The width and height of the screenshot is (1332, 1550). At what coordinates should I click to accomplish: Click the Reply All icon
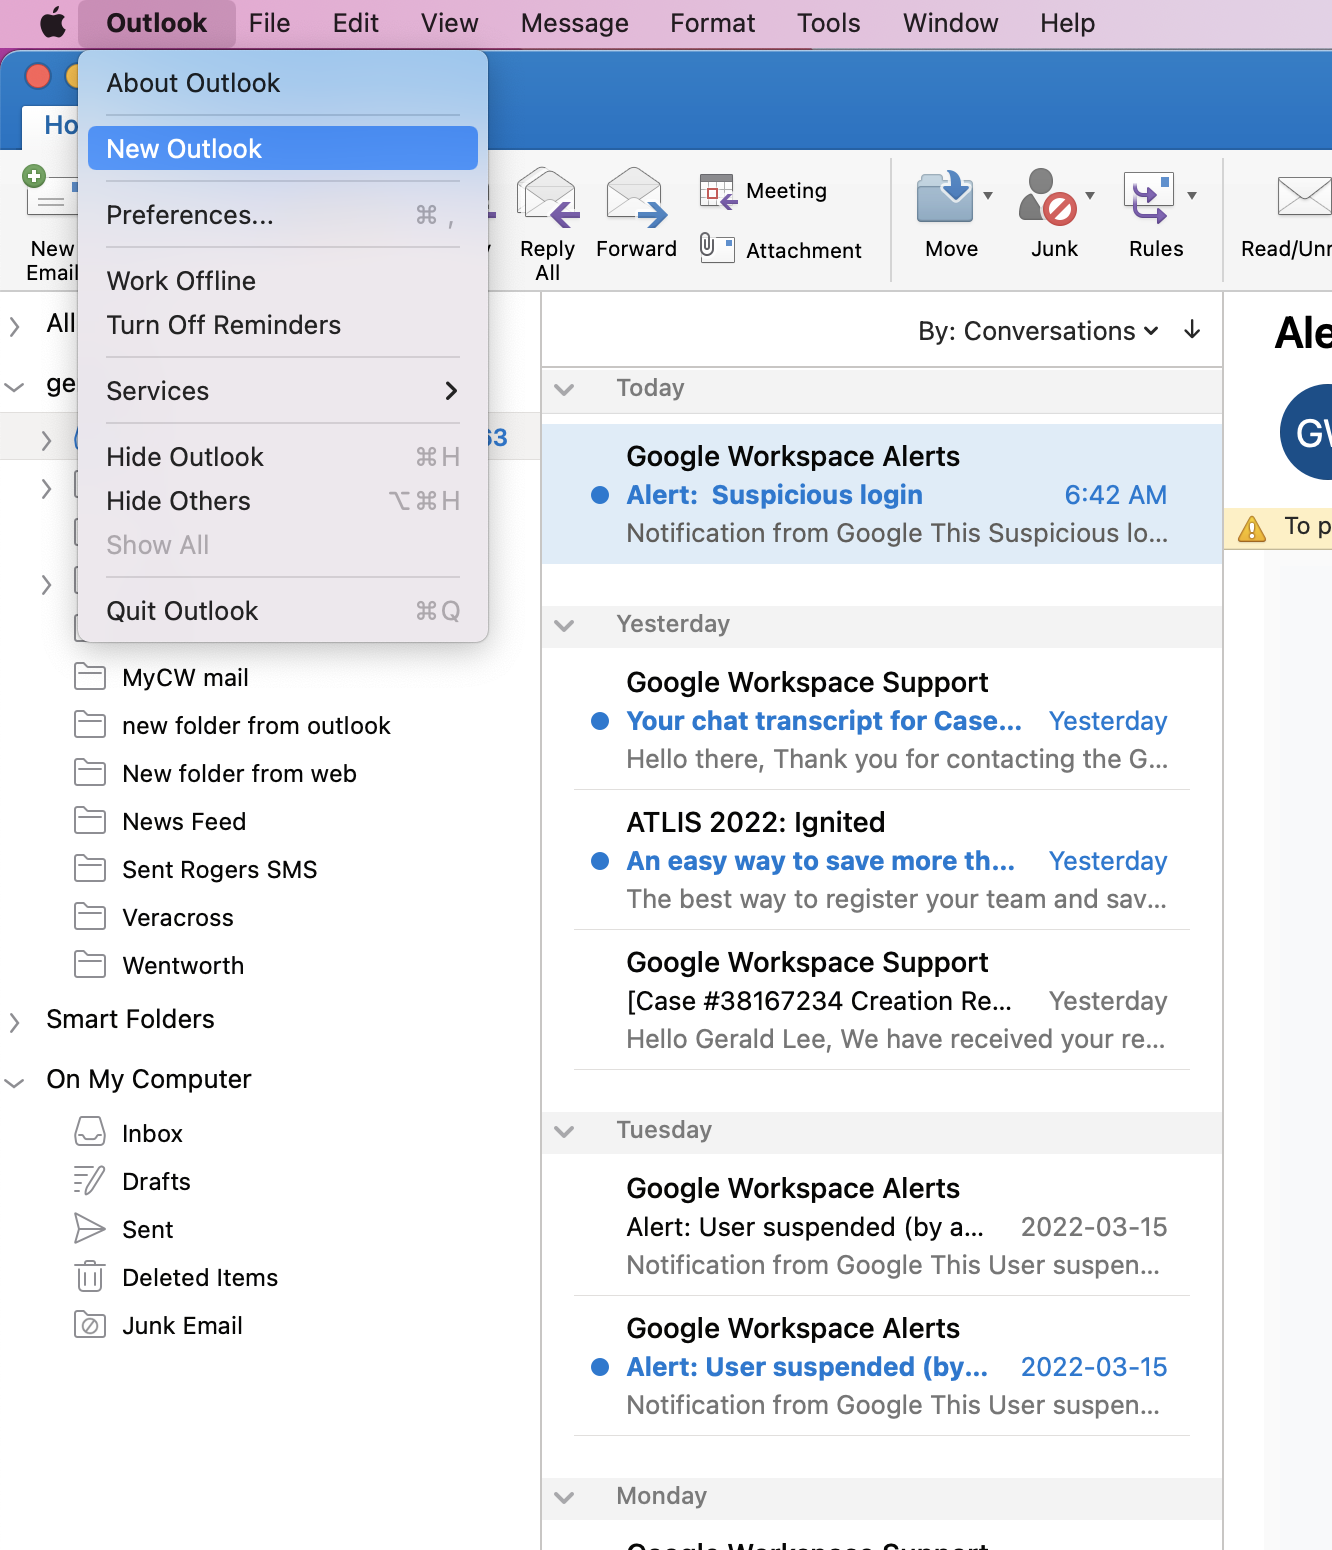pos(547,198)
